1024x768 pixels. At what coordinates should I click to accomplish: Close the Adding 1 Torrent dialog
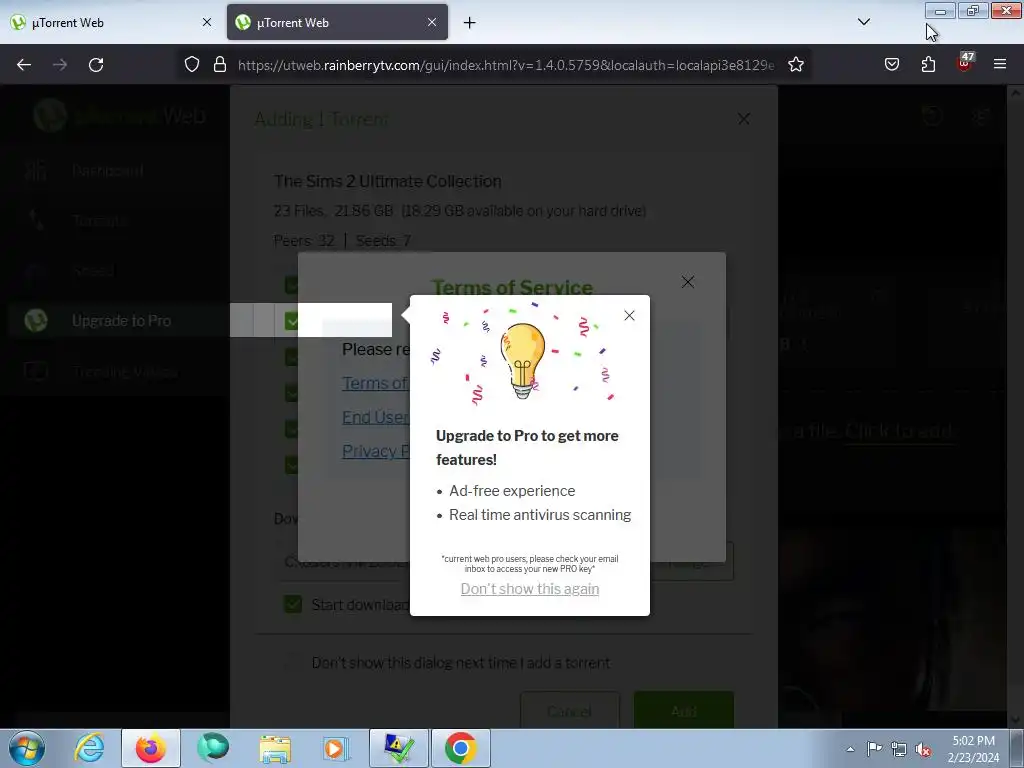pyautogui.click(x=744, y=119)
